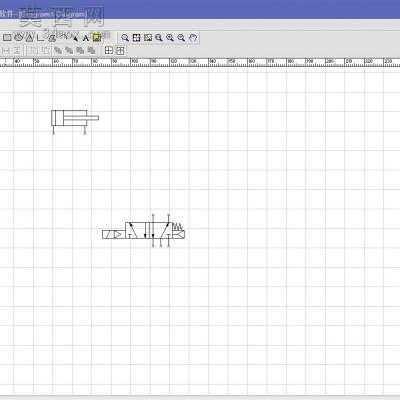Choose the black pointer arrow tool
400x400 pixels.
tap(76, 38)
